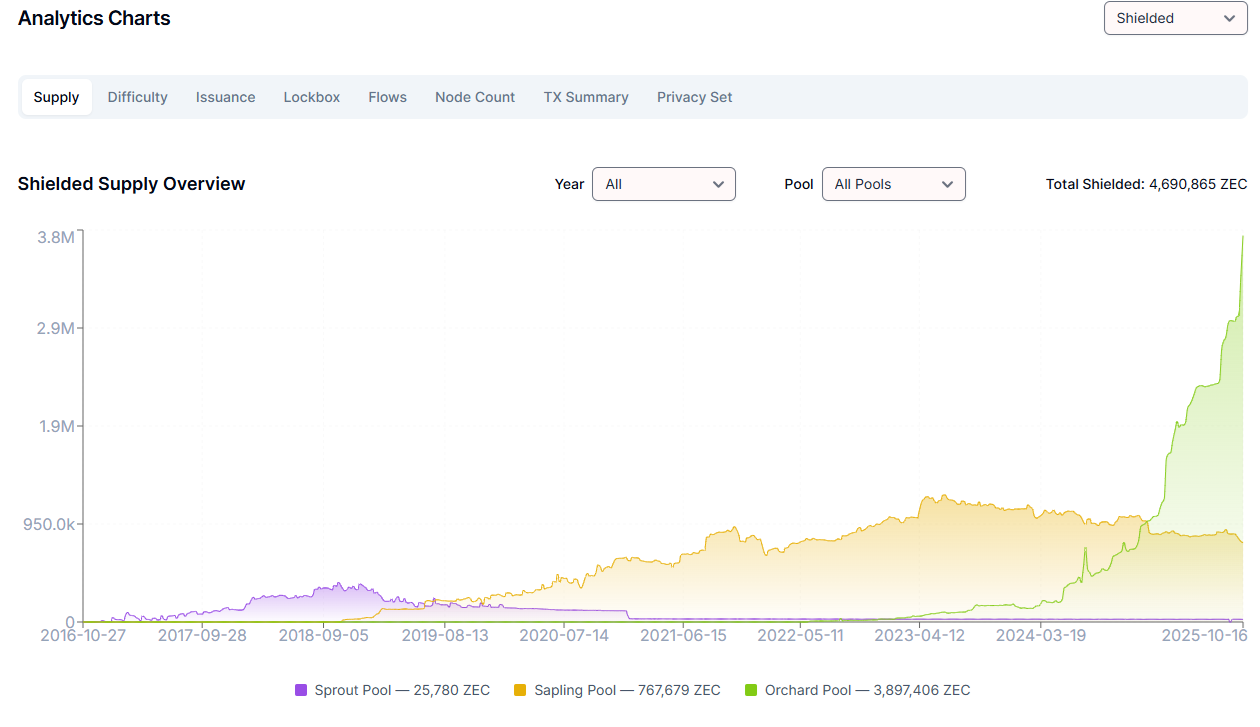Open the All Pools dropdown
The image size is (1260, 727).
[x=893, y=184]
